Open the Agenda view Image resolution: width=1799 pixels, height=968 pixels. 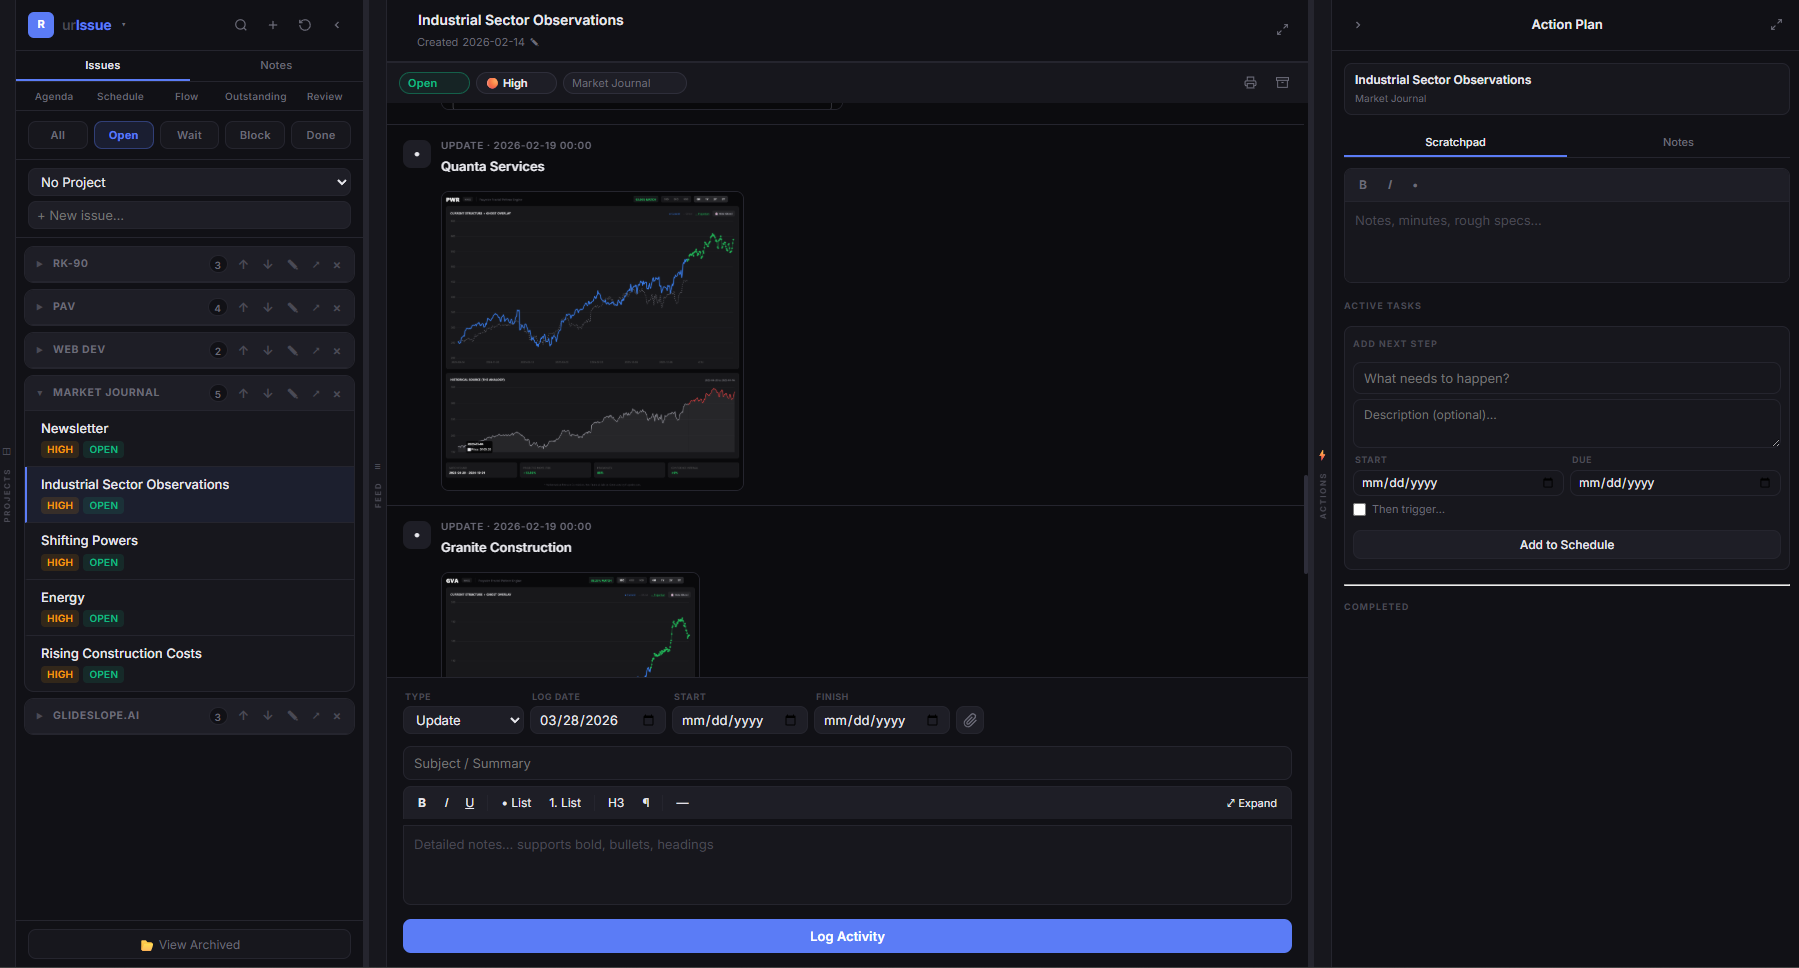pos(54,97)
